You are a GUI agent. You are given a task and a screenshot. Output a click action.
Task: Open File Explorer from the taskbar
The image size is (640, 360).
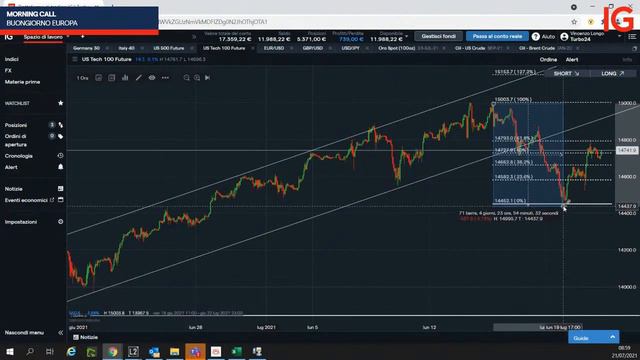175,351
